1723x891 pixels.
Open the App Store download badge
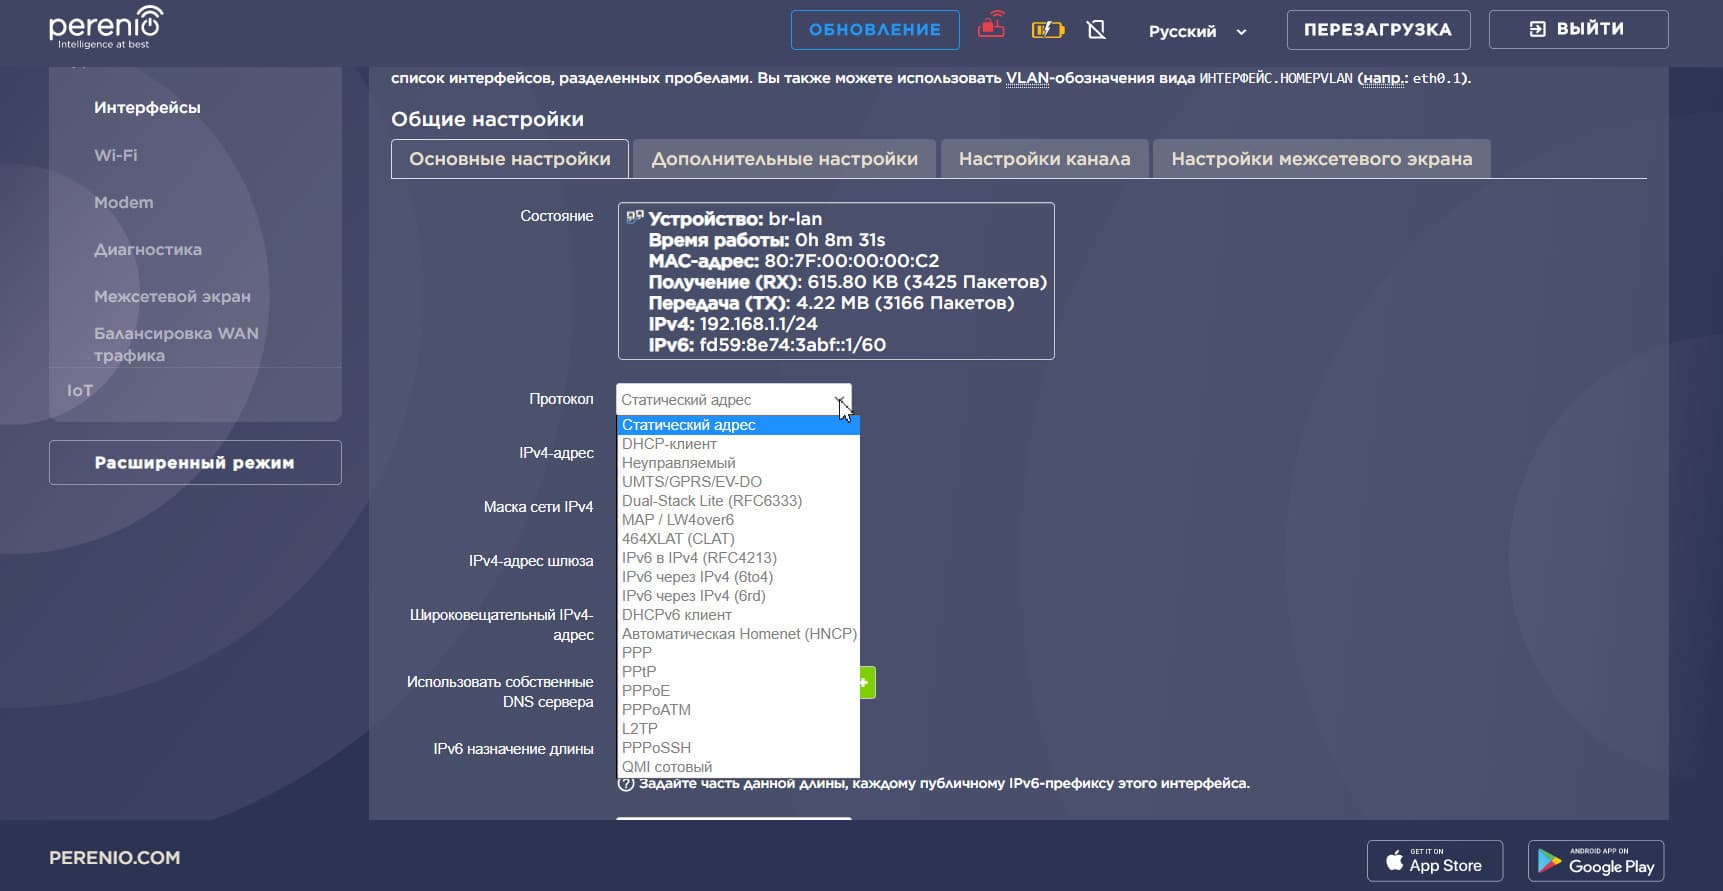1435,861
